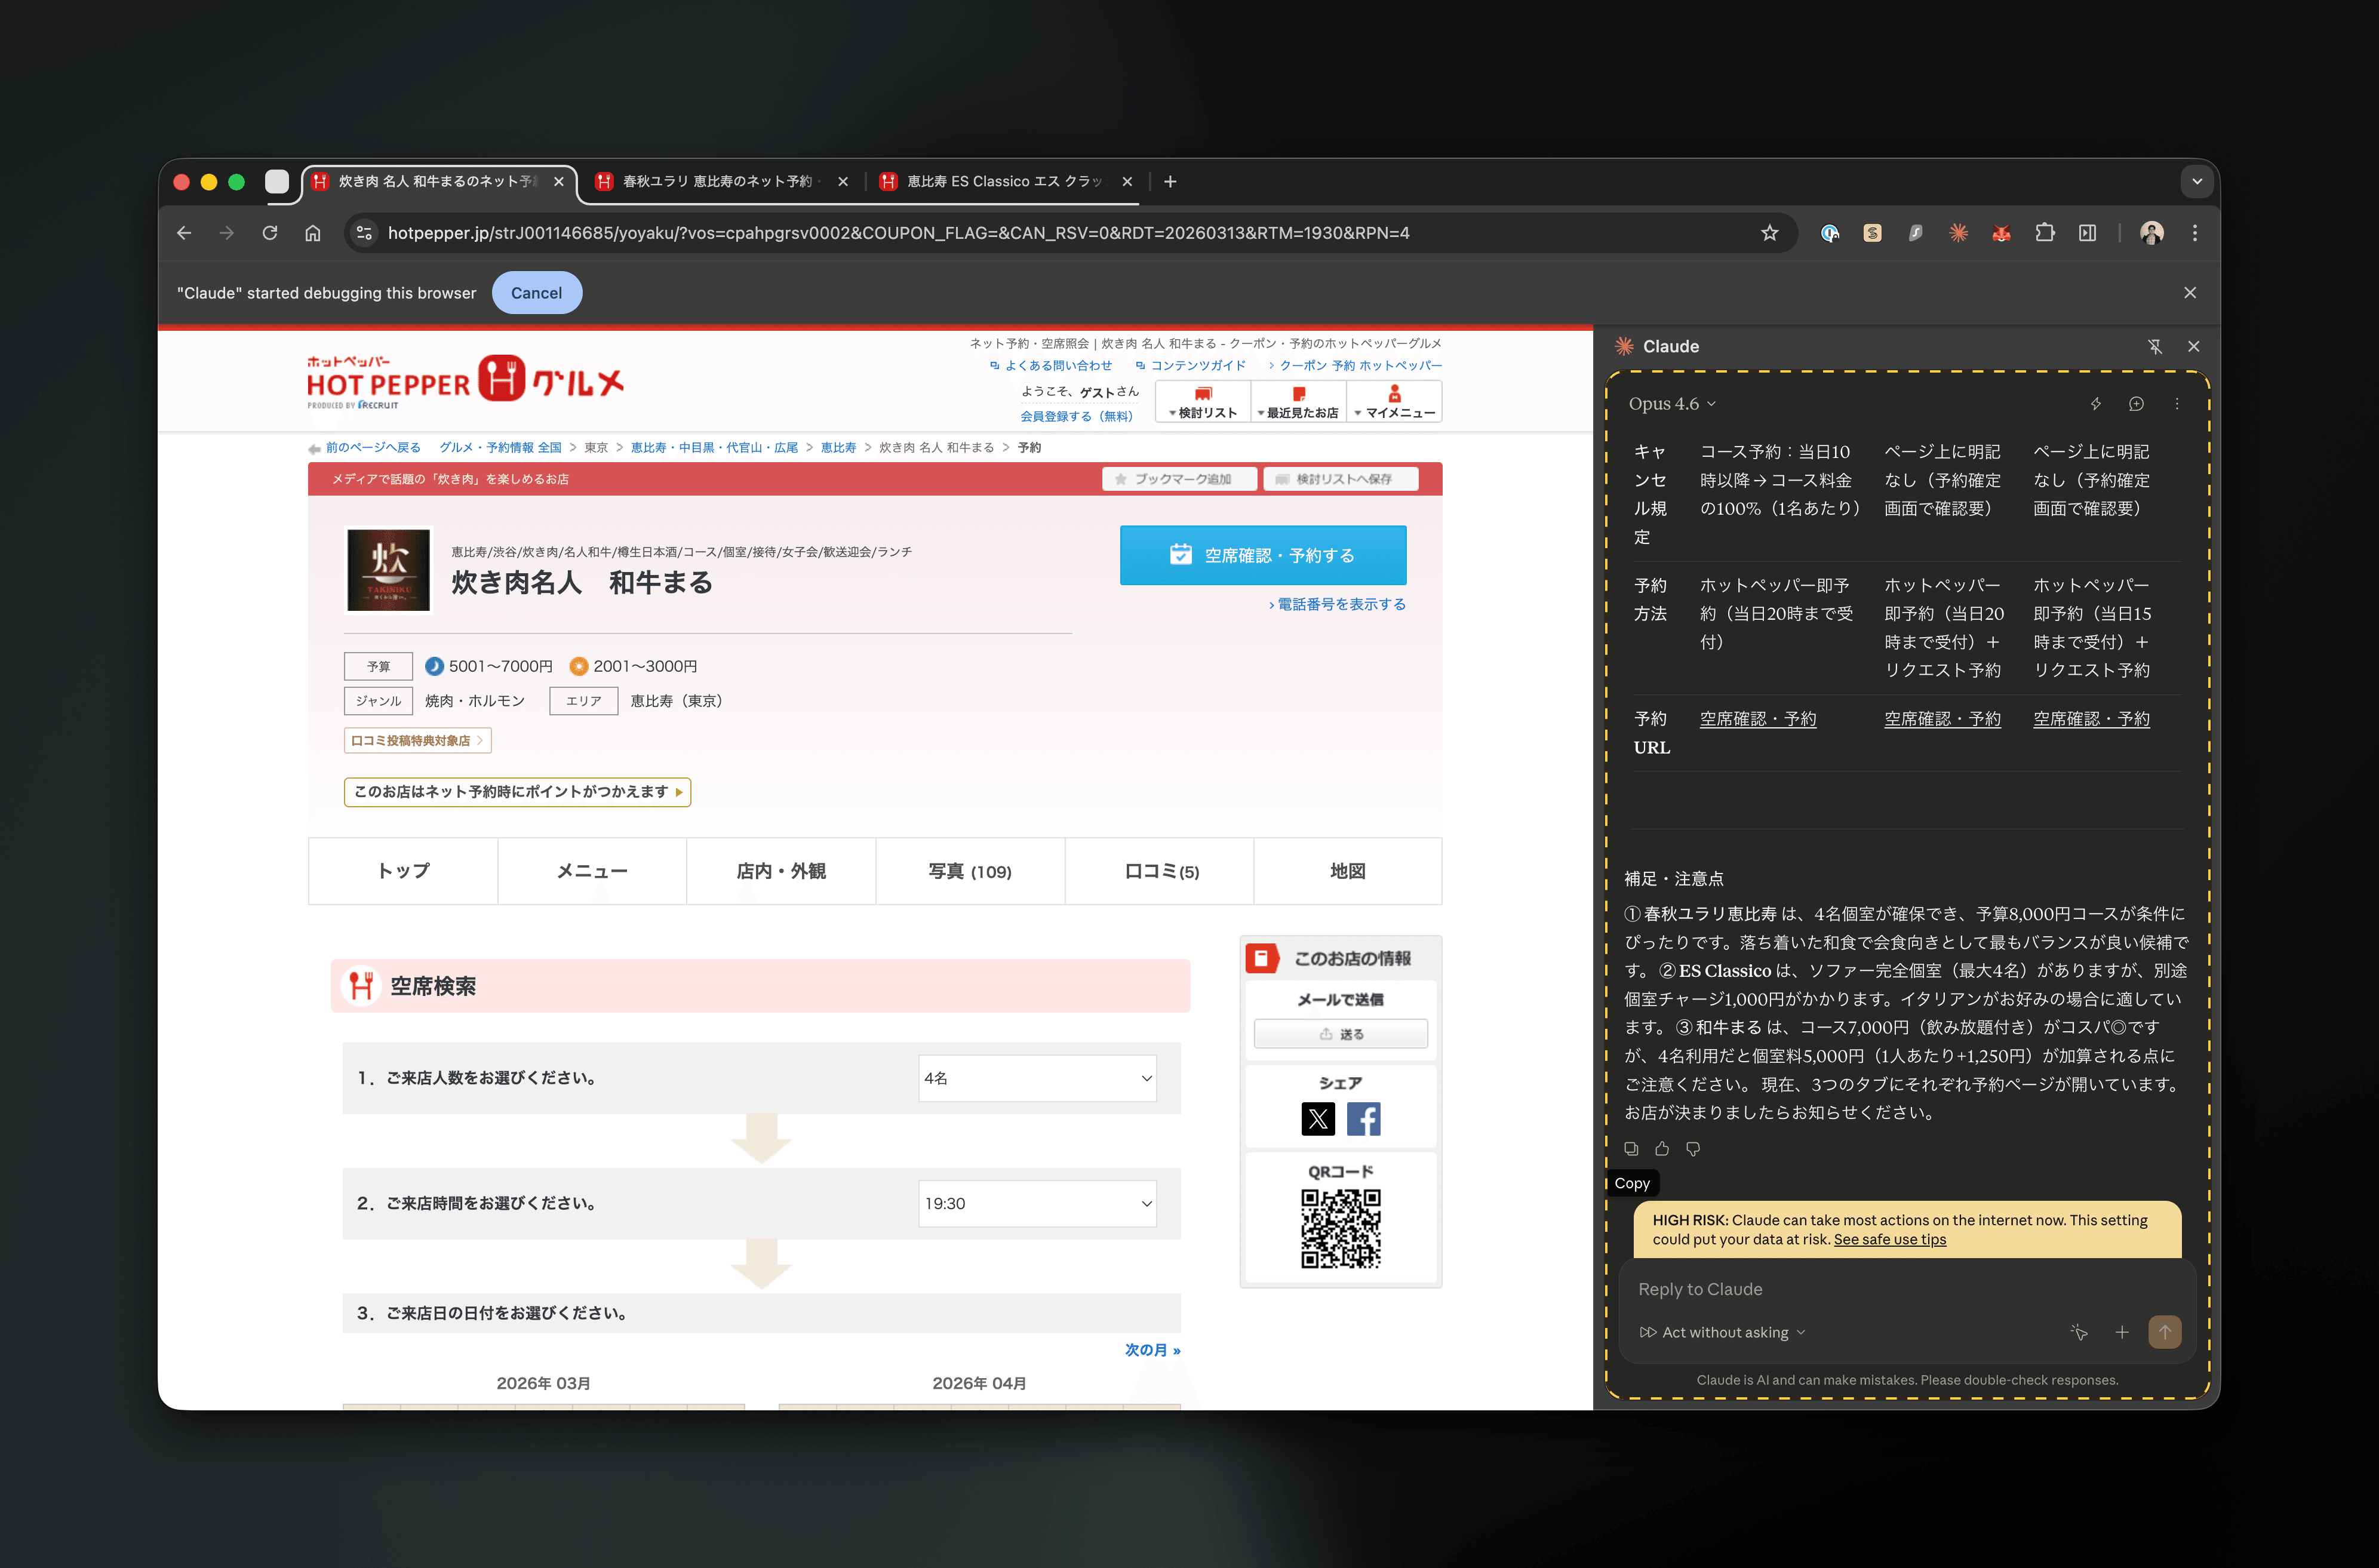Open the メニュー tab of restaurant
The height and width of the screenshot is (1568, 2379).
[592, 871]
